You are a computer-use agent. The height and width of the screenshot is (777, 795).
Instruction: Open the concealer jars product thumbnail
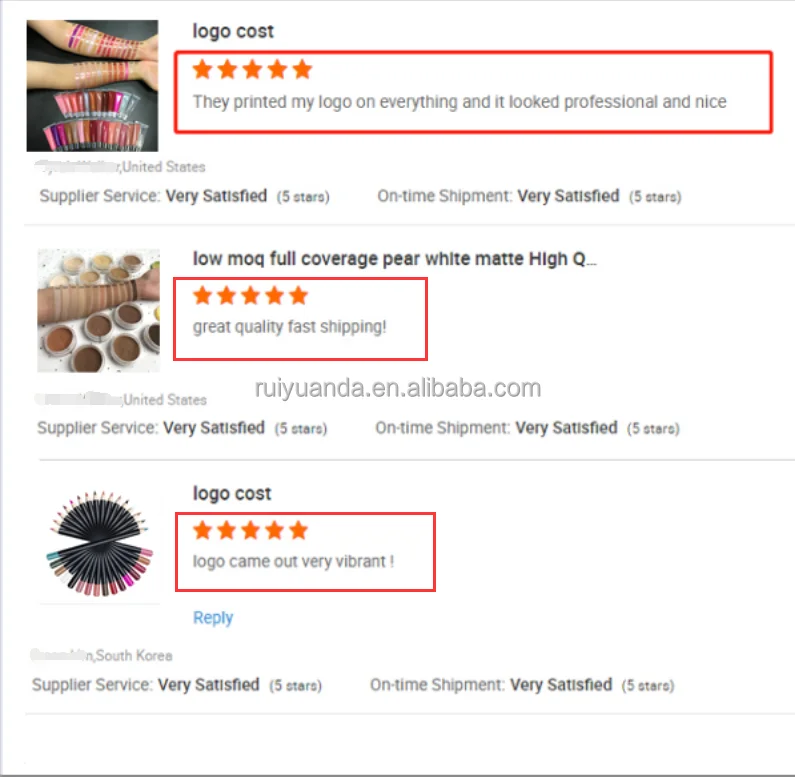[x=99, y=310]
